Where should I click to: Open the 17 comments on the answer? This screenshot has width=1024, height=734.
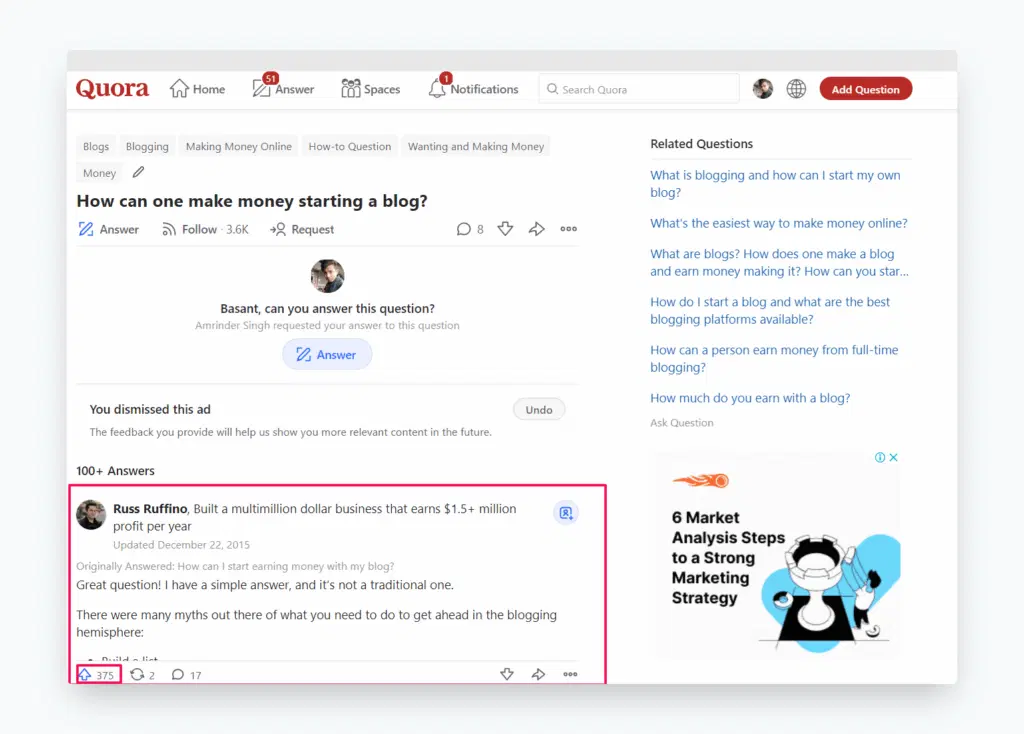tap(186, 675)
